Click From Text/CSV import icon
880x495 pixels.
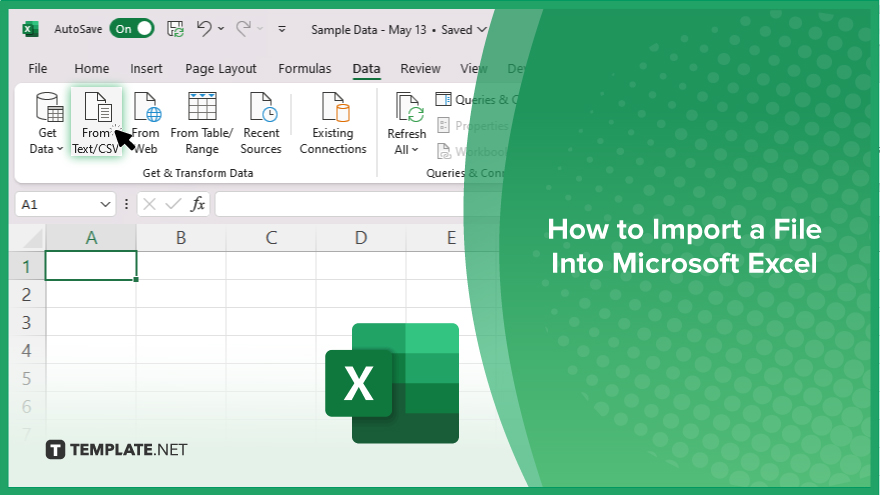[97, 123]
